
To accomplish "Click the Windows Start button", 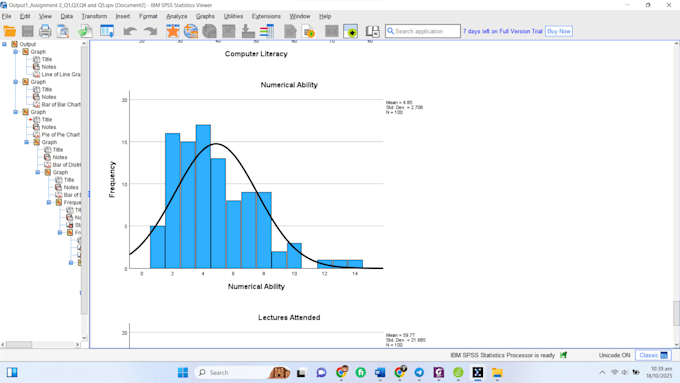I will pos(183,373).
